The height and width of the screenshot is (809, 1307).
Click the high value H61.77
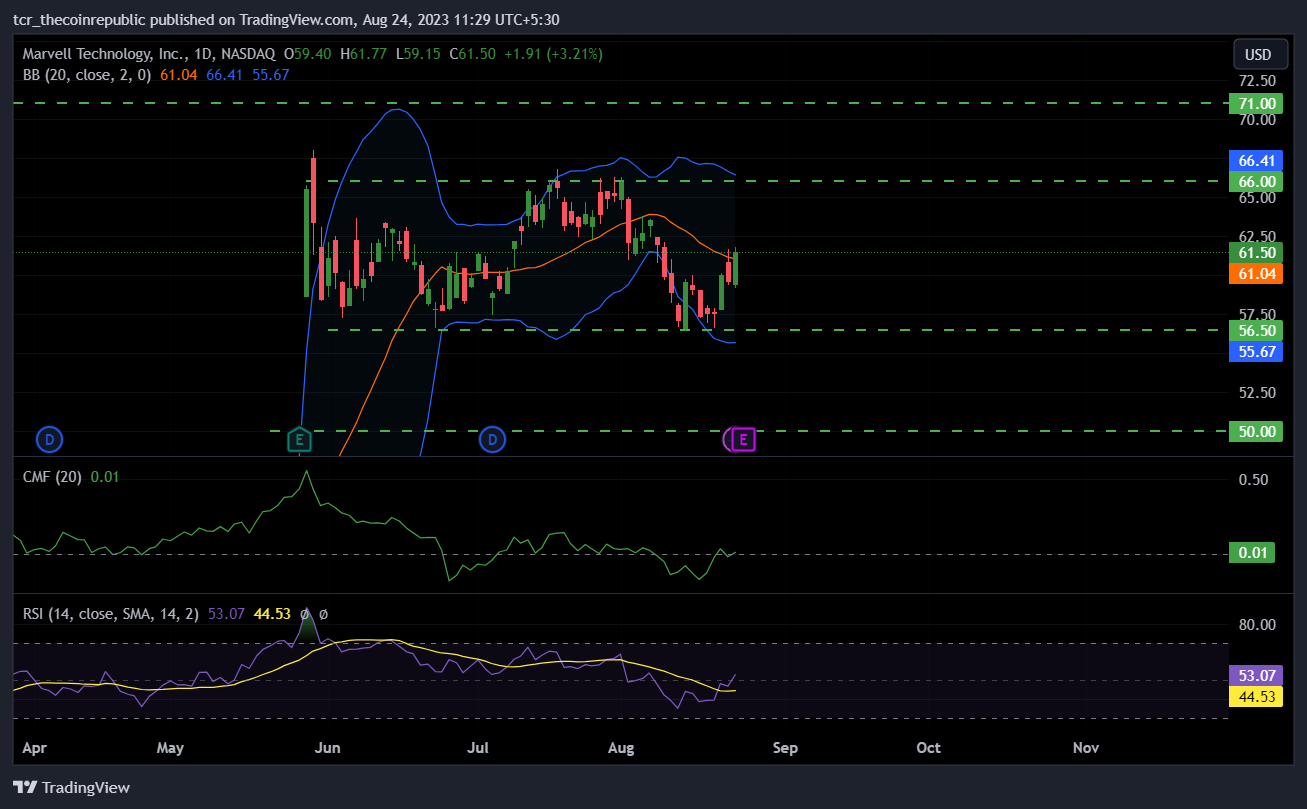pyautogui.click(x=364, y=54)
